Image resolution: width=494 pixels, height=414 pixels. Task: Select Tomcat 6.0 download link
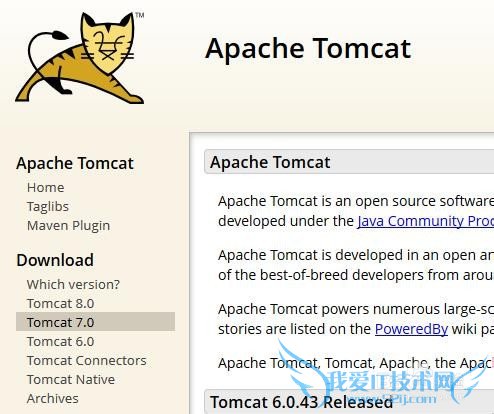point(61,341)
